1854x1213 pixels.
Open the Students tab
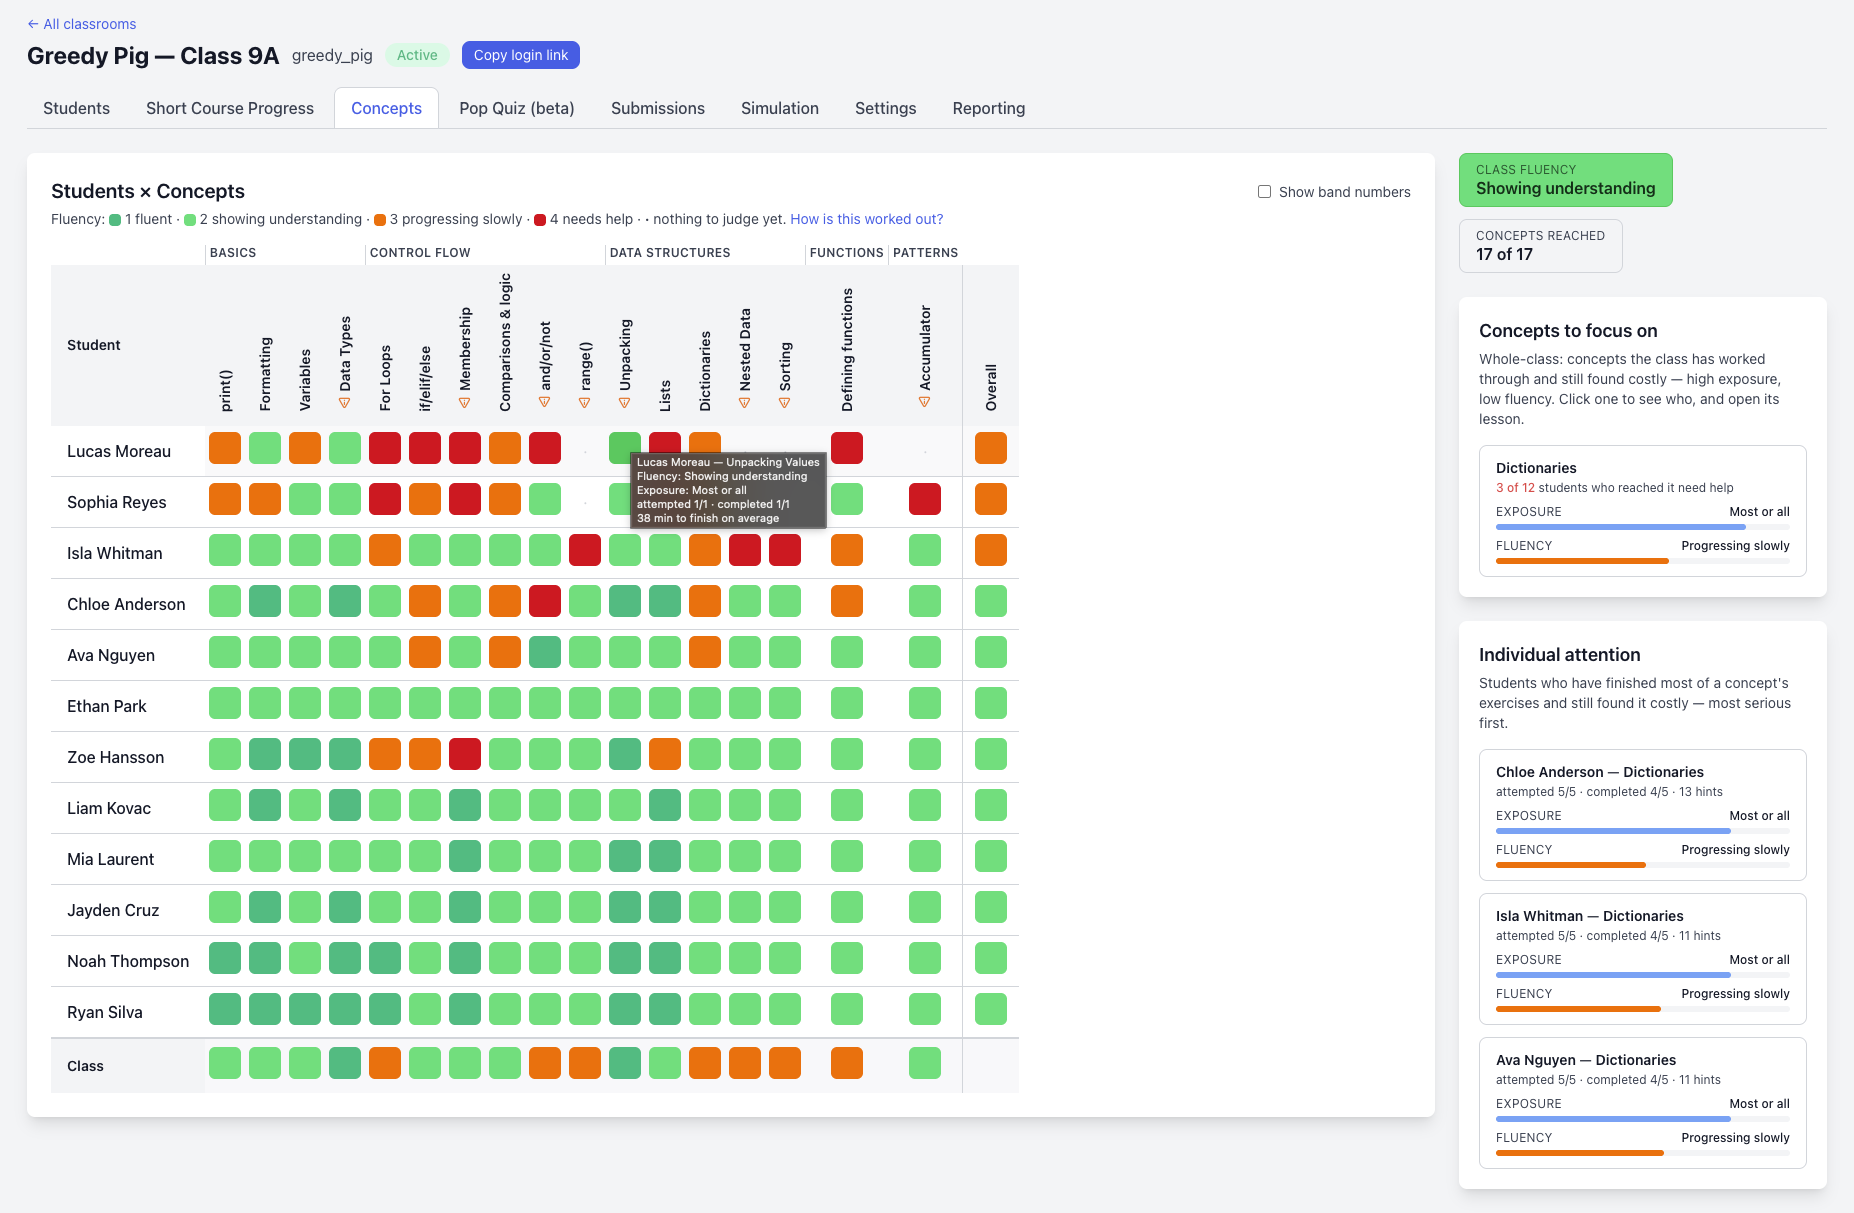pos(76,108)
